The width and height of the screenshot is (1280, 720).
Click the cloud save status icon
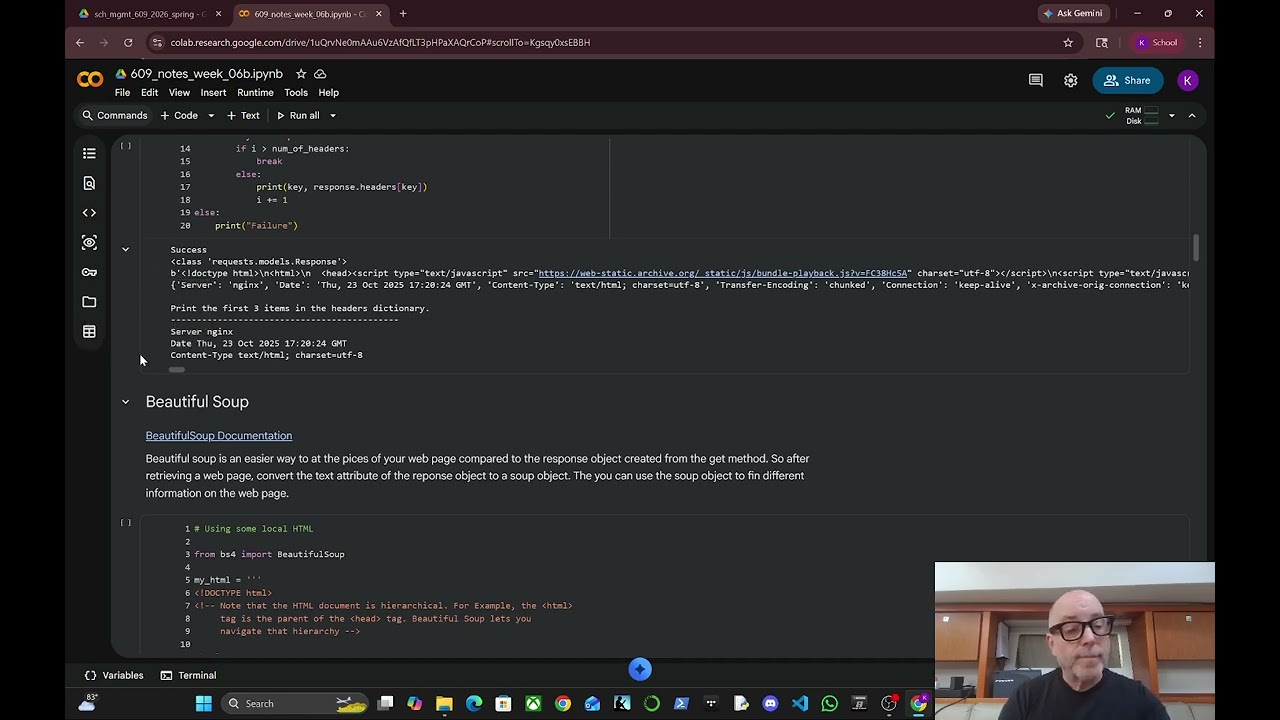320,74
